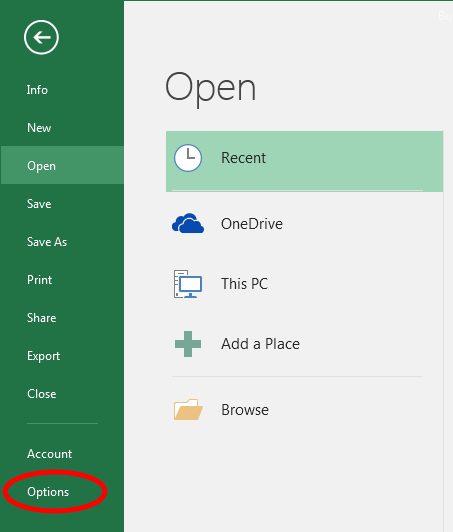This screenshot has width=453, height=532.
Task: Click the Recent clock icon
Action: tap(188, 158)
